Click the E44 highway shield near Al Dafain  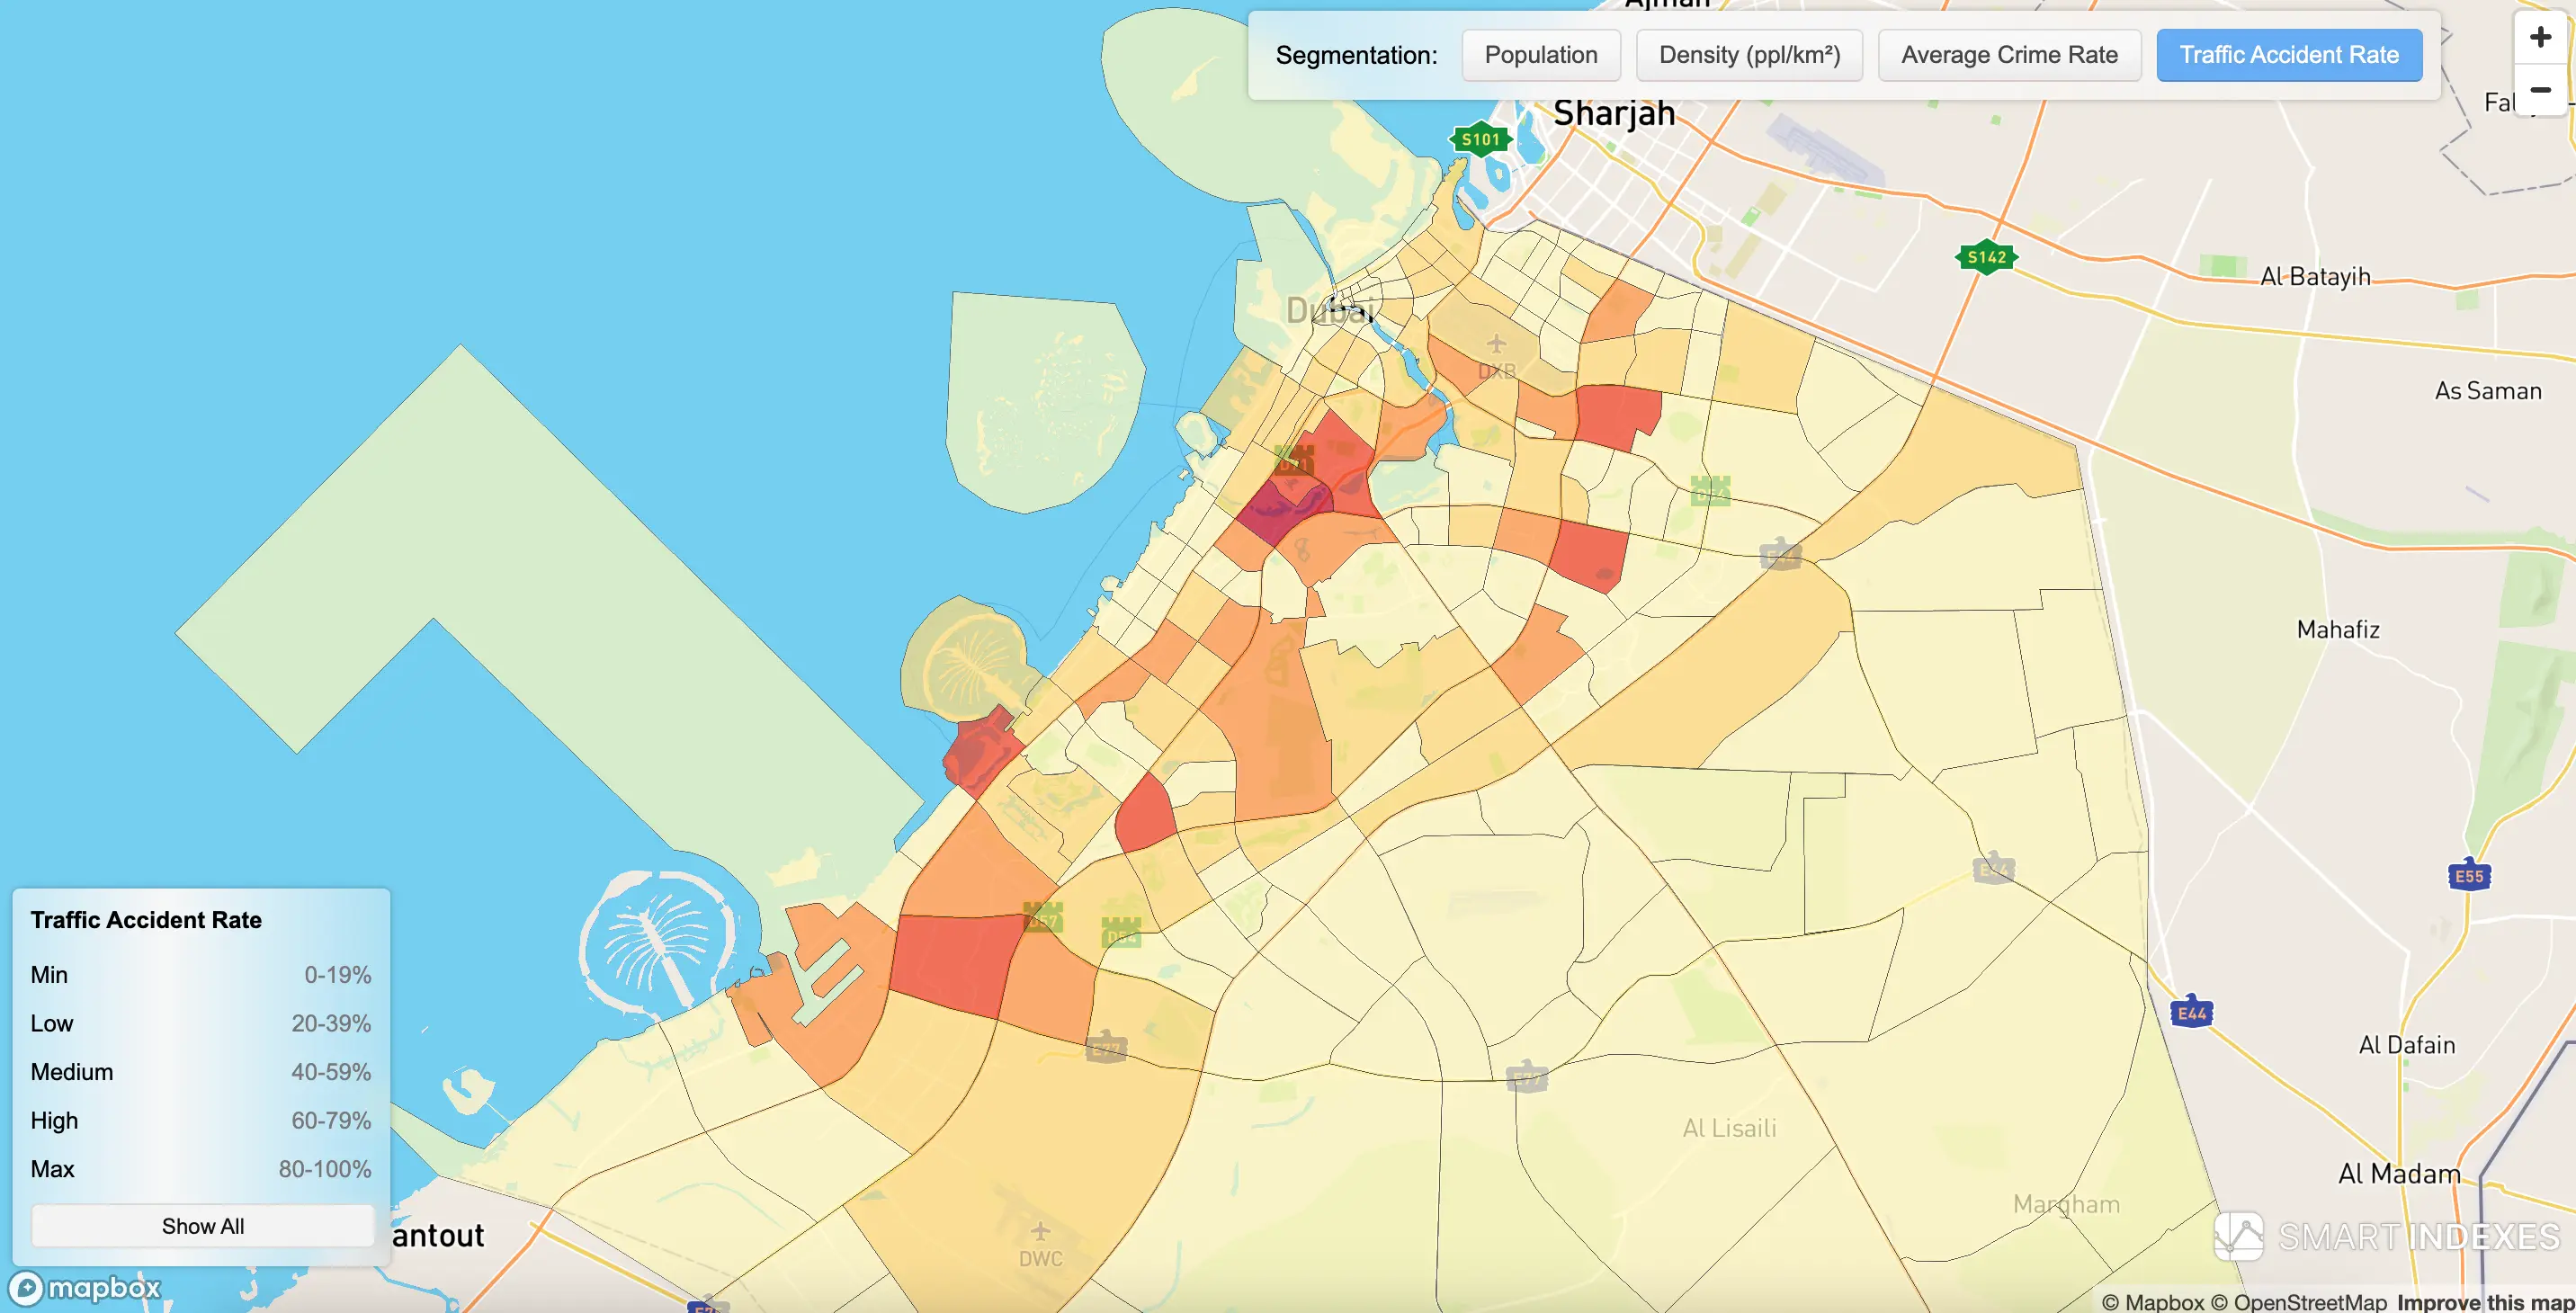pyautogui.click(x=2191, y=1012)
